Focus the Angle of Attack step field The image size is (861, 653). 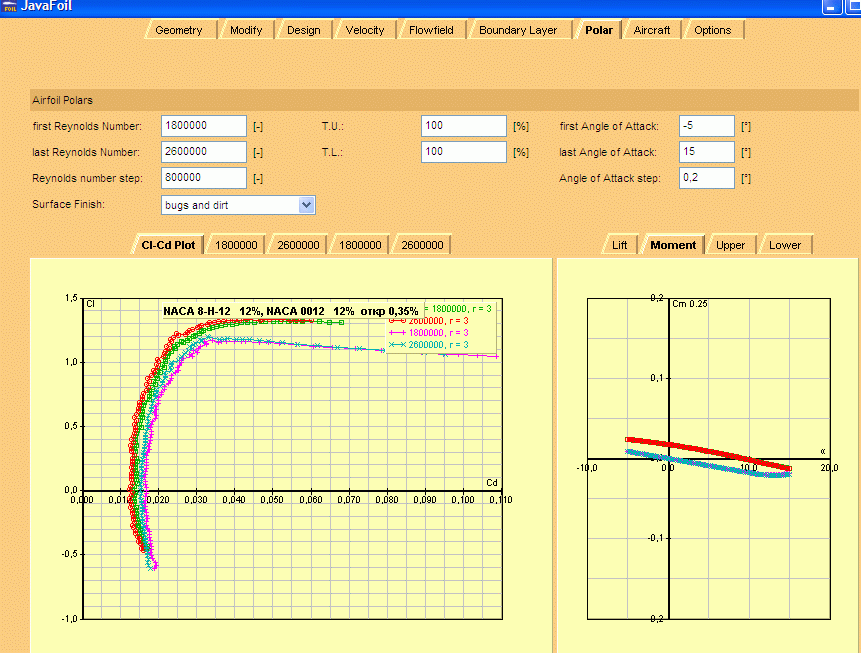(706, 178)
